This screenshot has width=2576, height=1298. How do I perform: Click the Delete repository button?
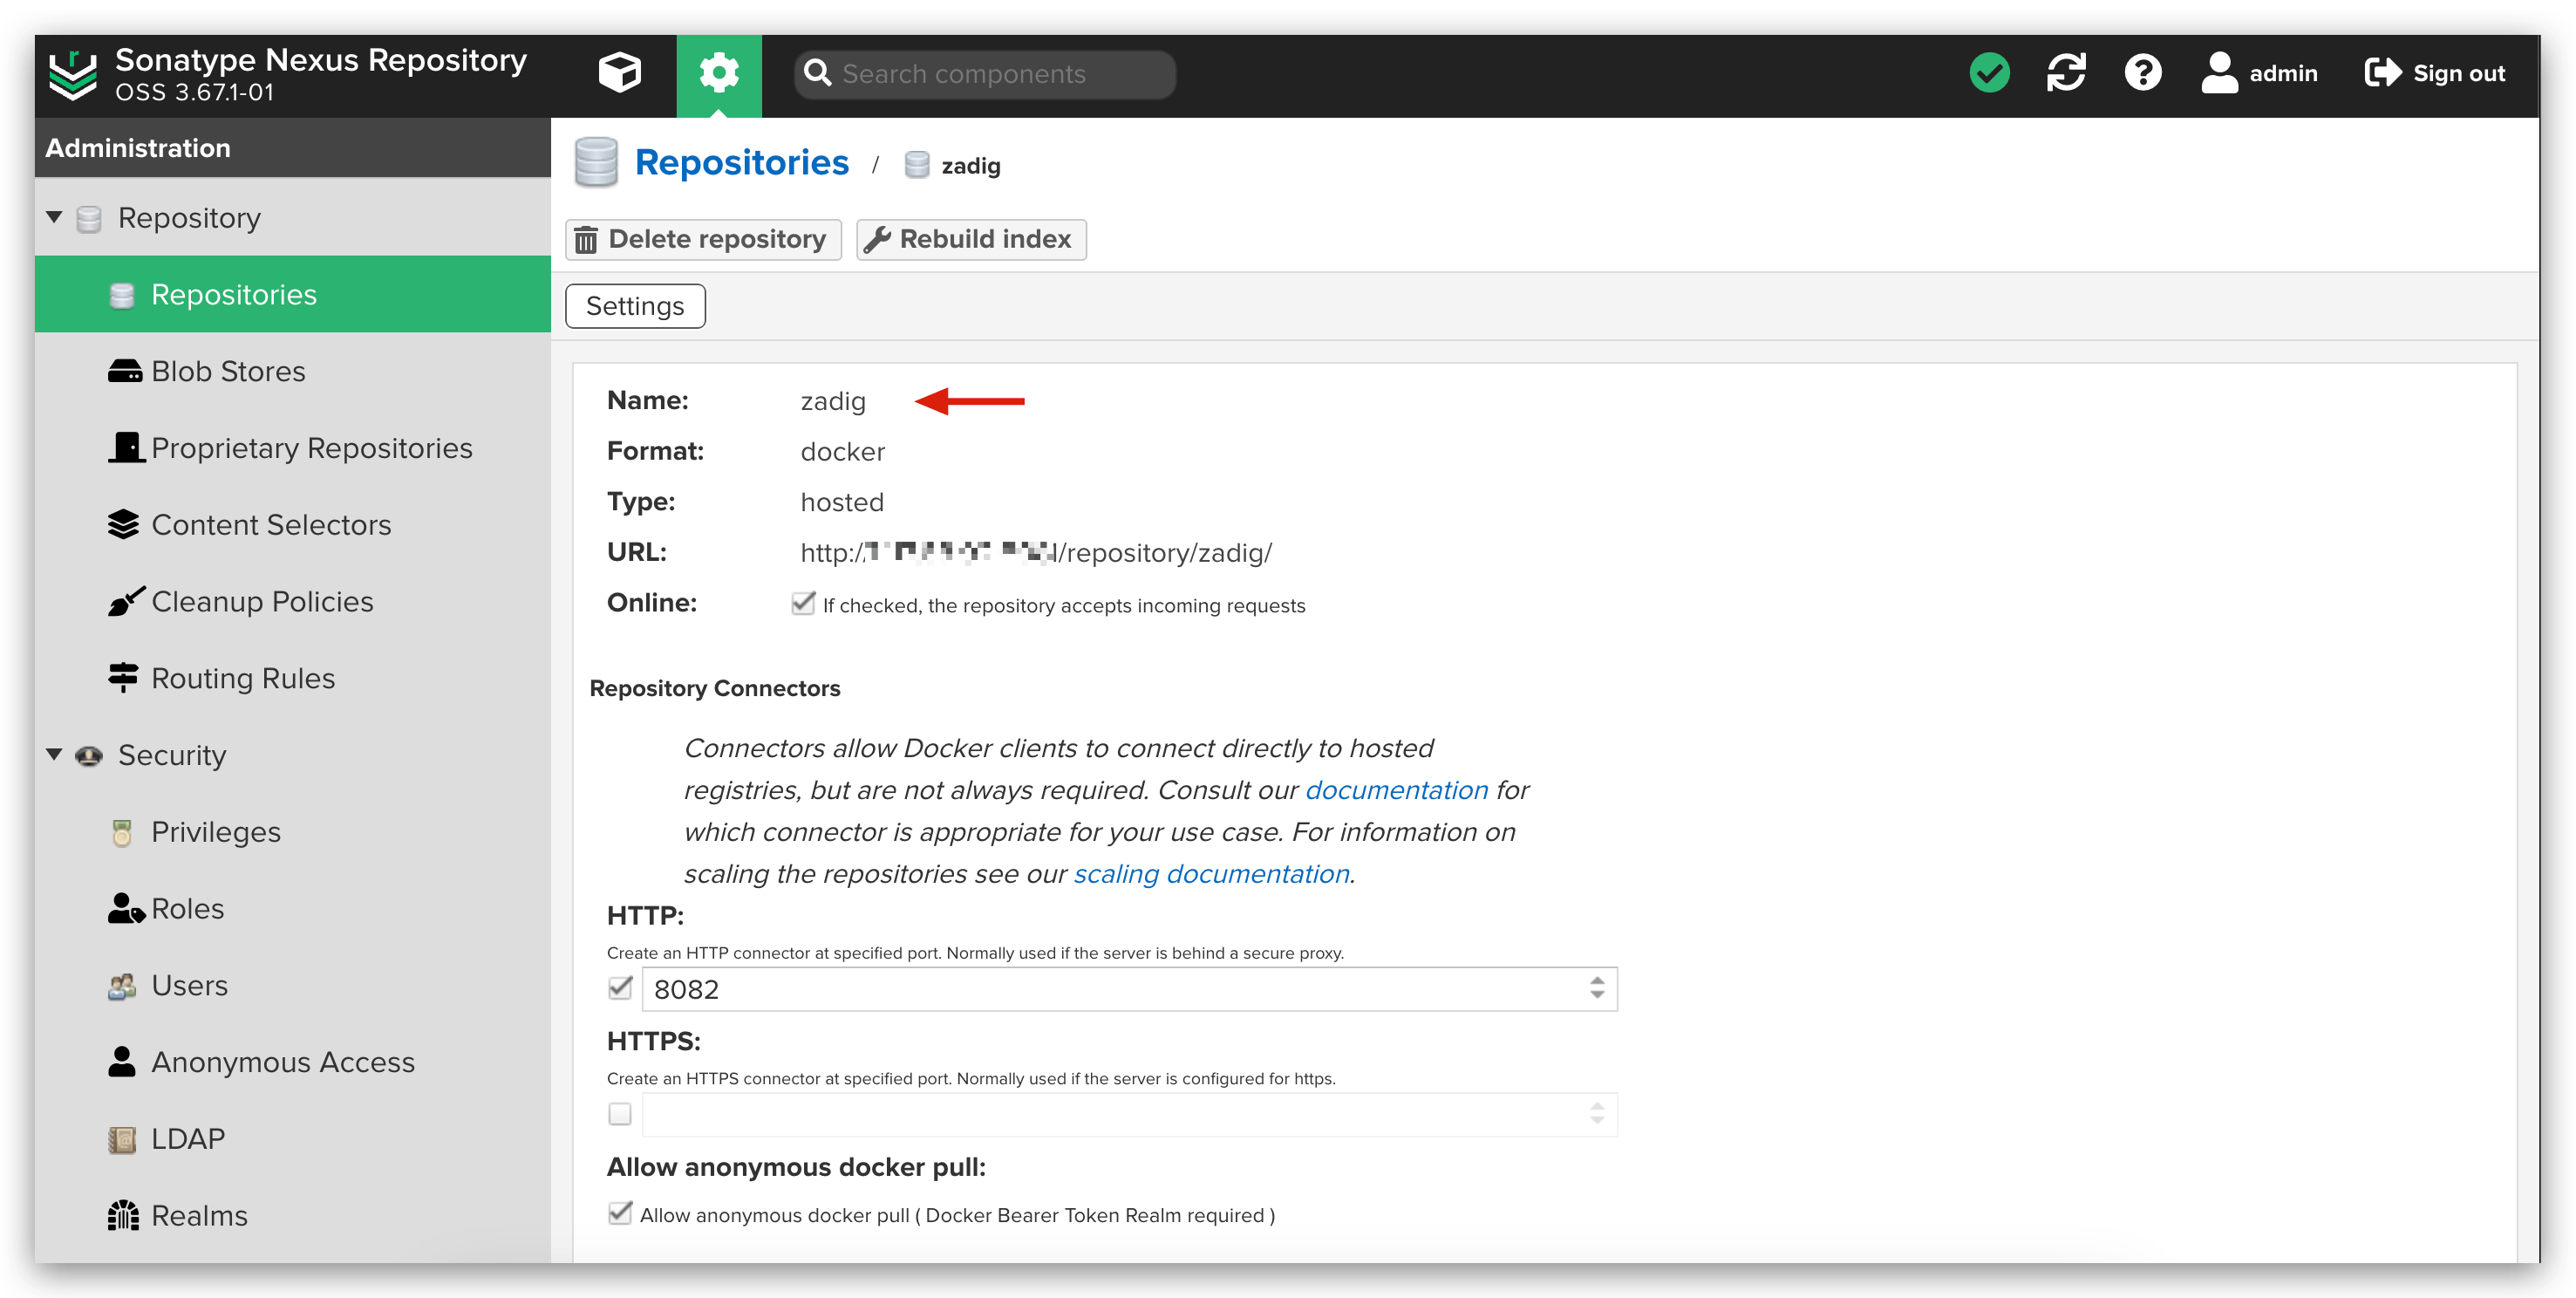(x=703, y=239)
